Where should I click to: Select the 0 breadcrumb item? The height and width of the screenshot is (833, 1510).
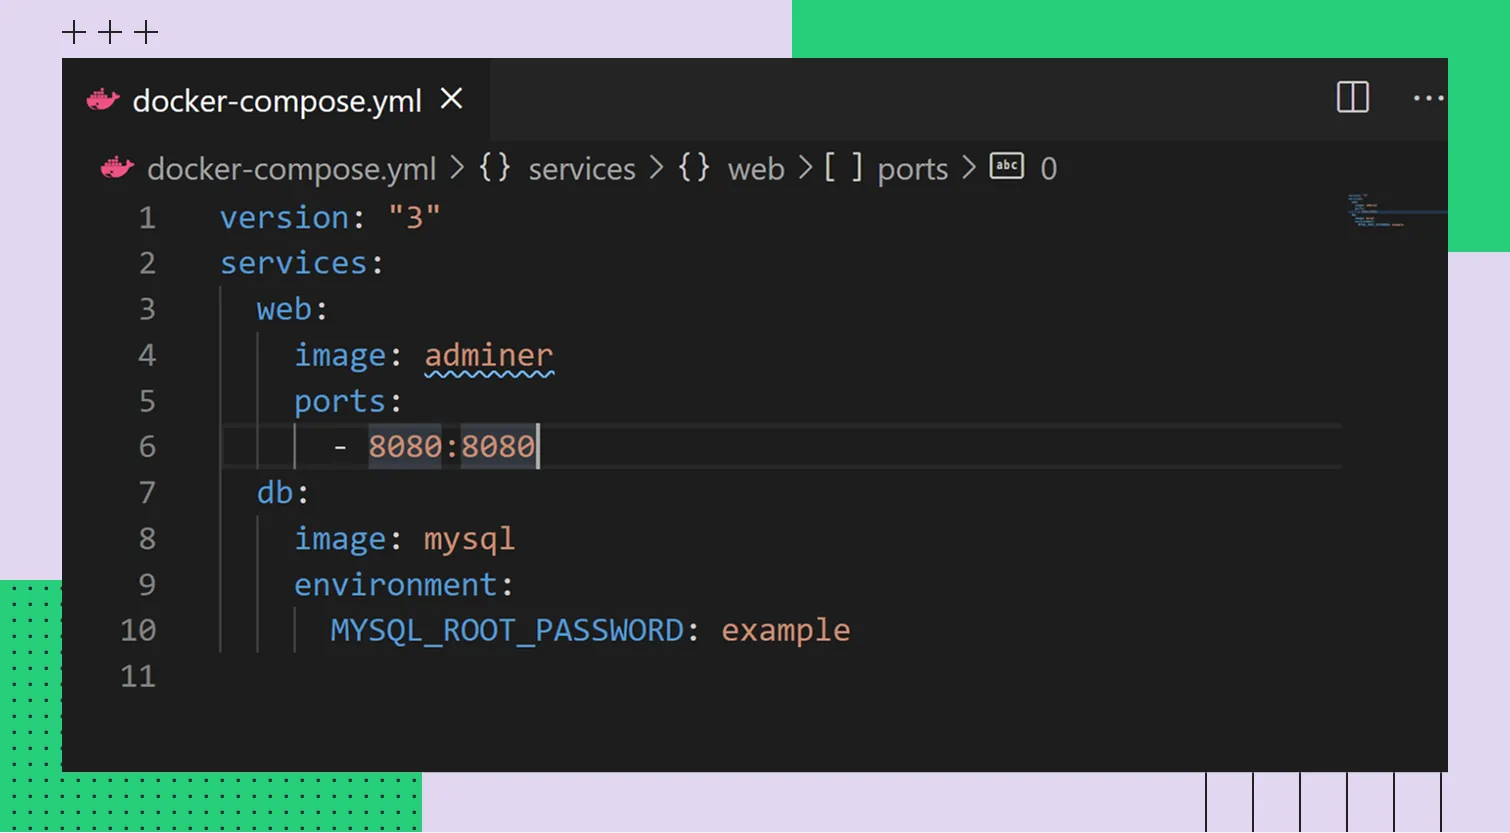(x=1048, y=169)
